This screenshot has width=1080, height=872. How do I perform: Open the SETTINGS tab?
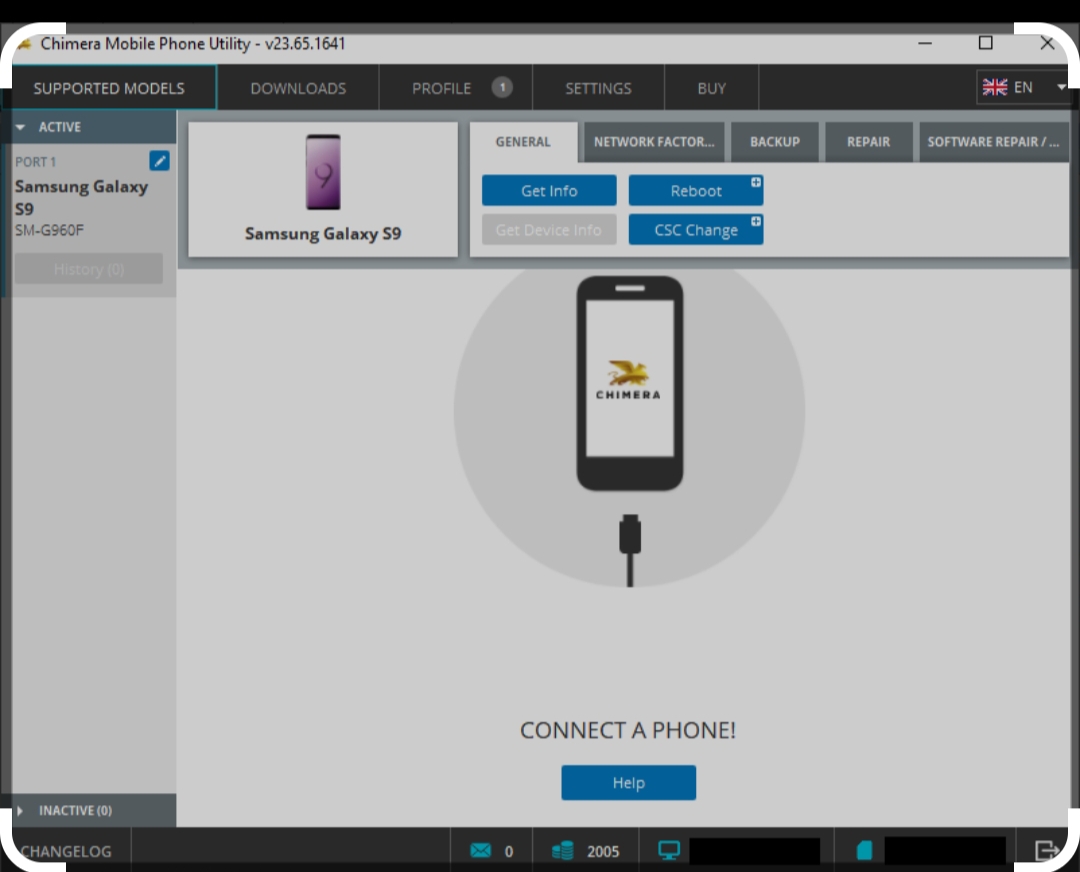tap(598, 88)
